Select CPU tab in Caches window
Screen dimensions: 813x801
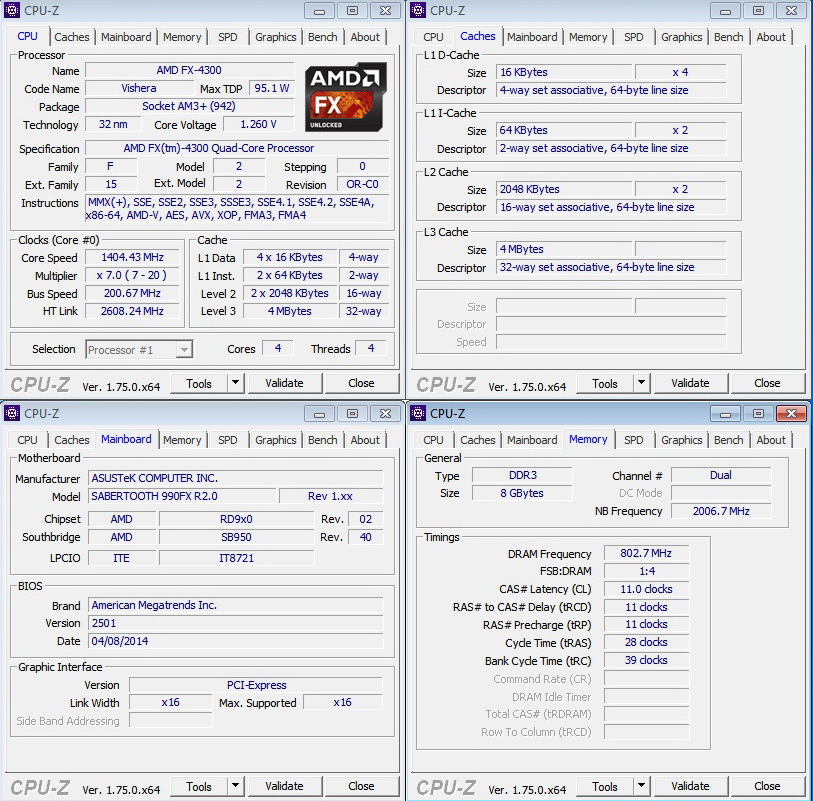point(433,37)
